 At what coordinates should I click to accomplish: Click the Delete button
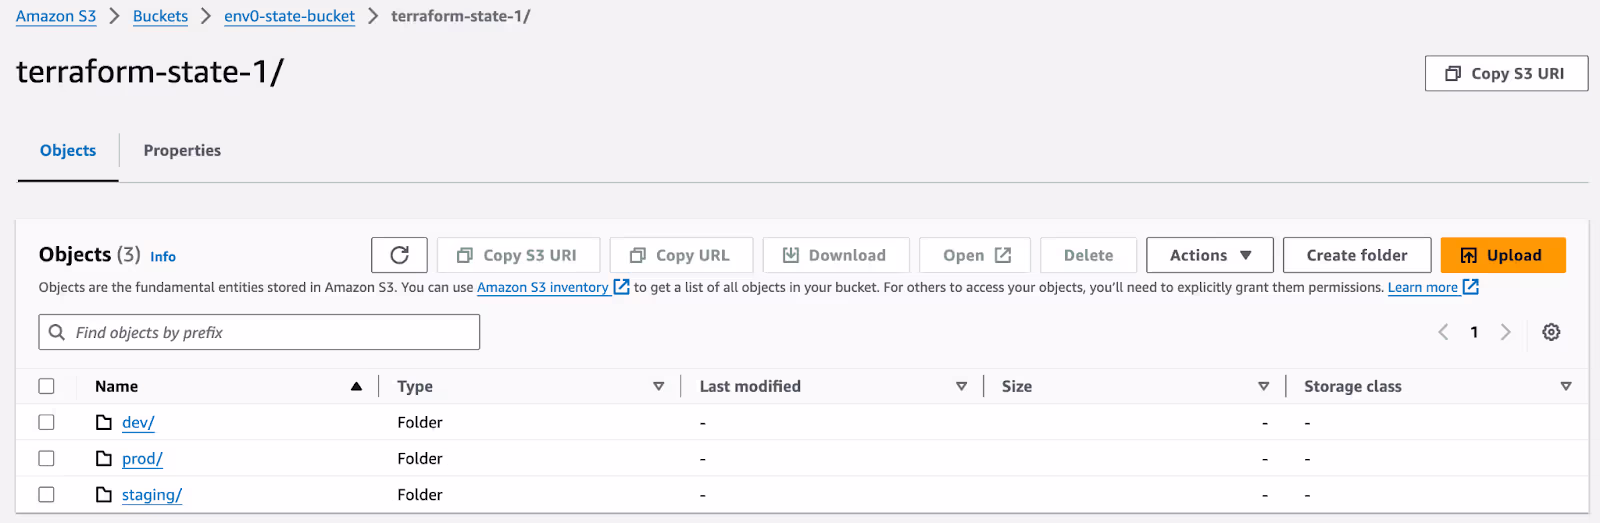coord(1089,255)
